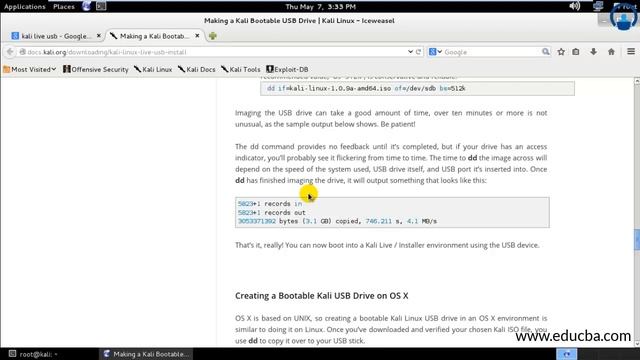Go to the home page icon
Viewport: 640px width, 360px height.
[x=611, y=52]
